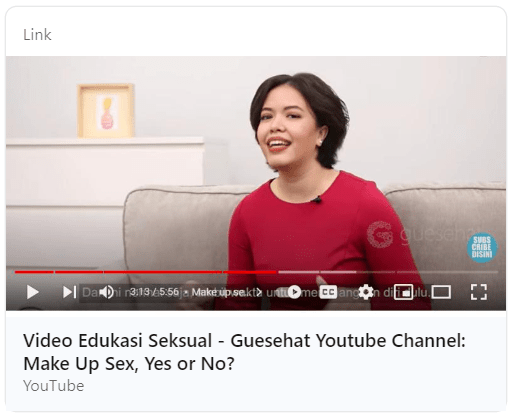The height and width of the screenshot is (415, 511).
Task: Click the first chapter segment of progress bar
Action: tap(34, 272)
